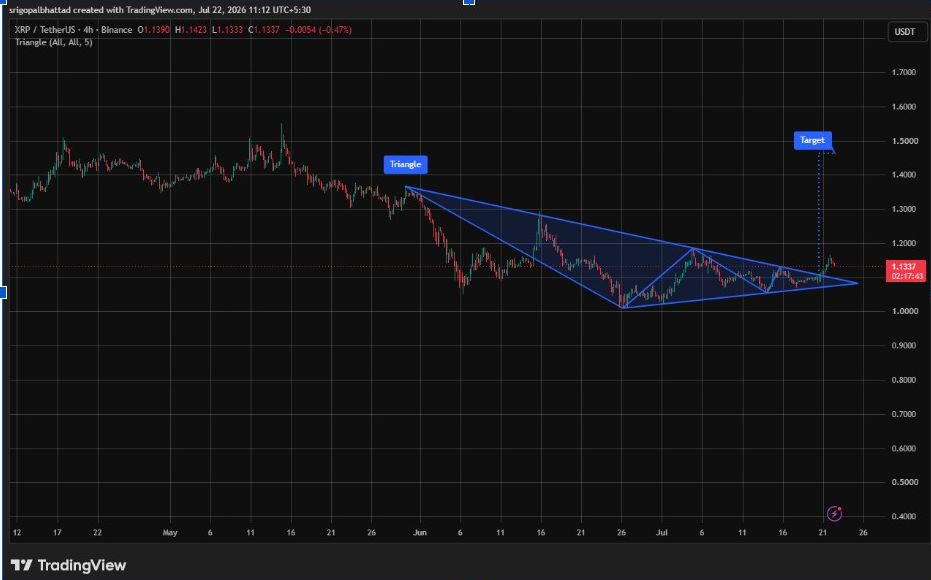Click the TradingView logo
Image resolution: width=931 pixels, height=580 pixels.
click(68, 565)
